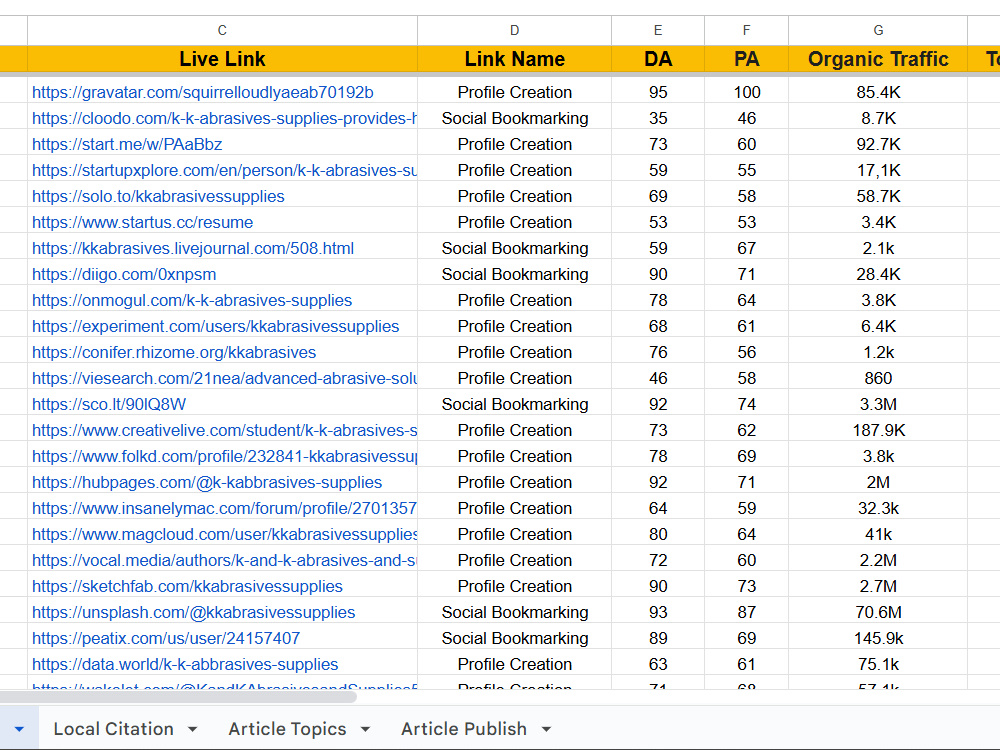Open the hubpages.com @k-kabbrasives-supplies link
1000x750 pixels.
[207, 483]
